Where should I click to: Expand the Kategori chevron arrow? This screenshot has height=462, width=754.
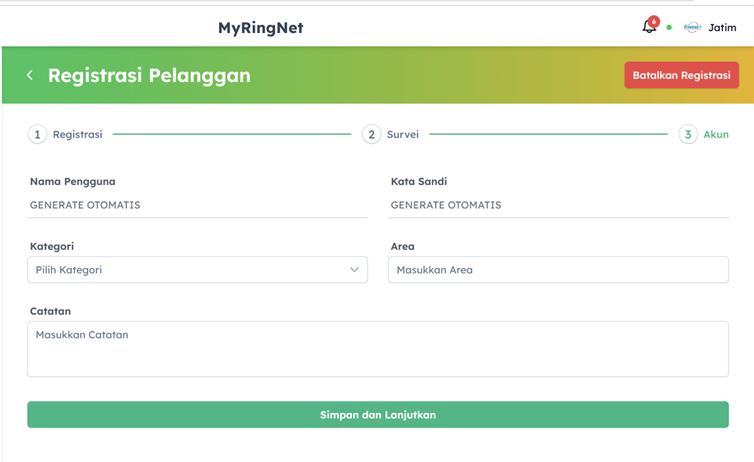coord(354,270)
